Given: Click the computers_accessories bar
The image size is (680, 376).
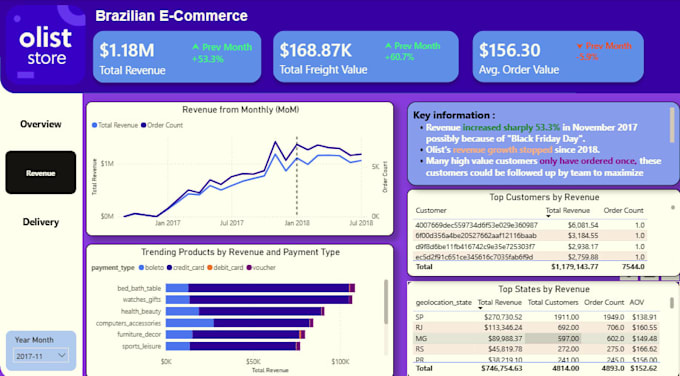Looking at the screenshot, I should tap(239, 323).
